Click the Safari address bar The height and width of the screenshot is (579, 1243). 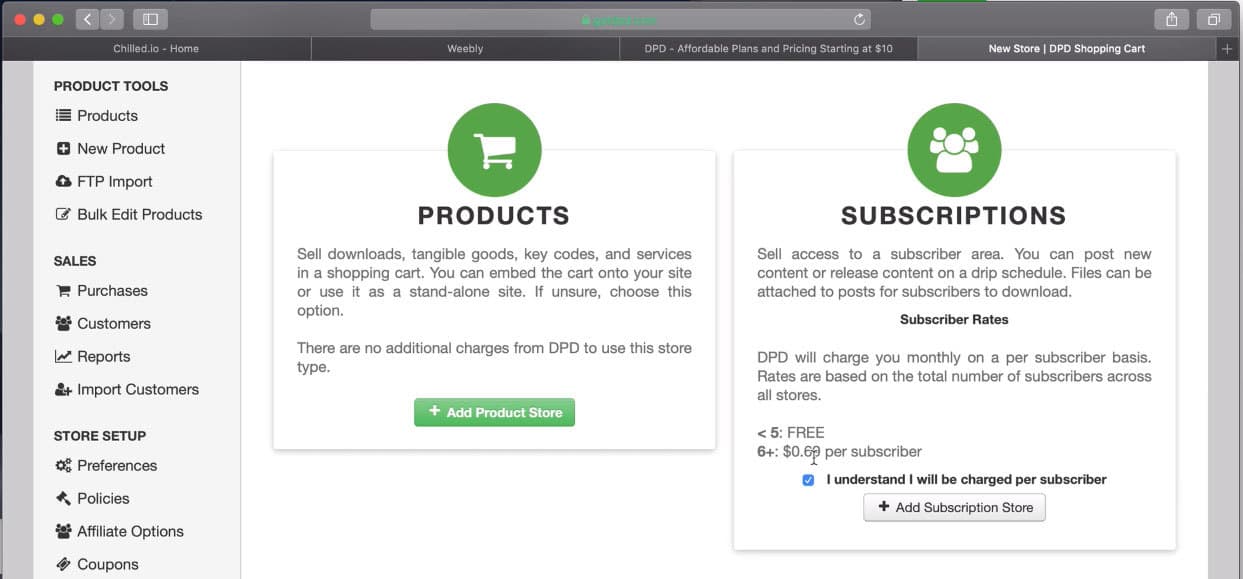[620, 19]
